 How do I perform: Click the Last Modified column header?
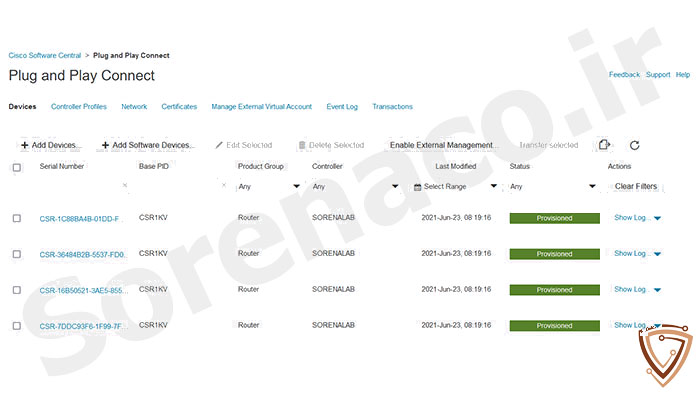[456, 166]
